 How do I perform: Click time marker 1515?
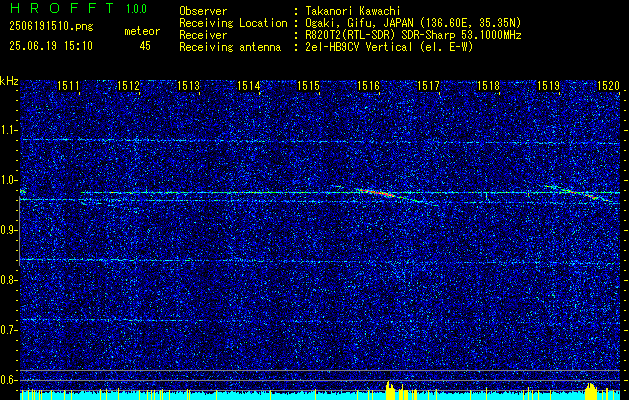tap(308, 85)
